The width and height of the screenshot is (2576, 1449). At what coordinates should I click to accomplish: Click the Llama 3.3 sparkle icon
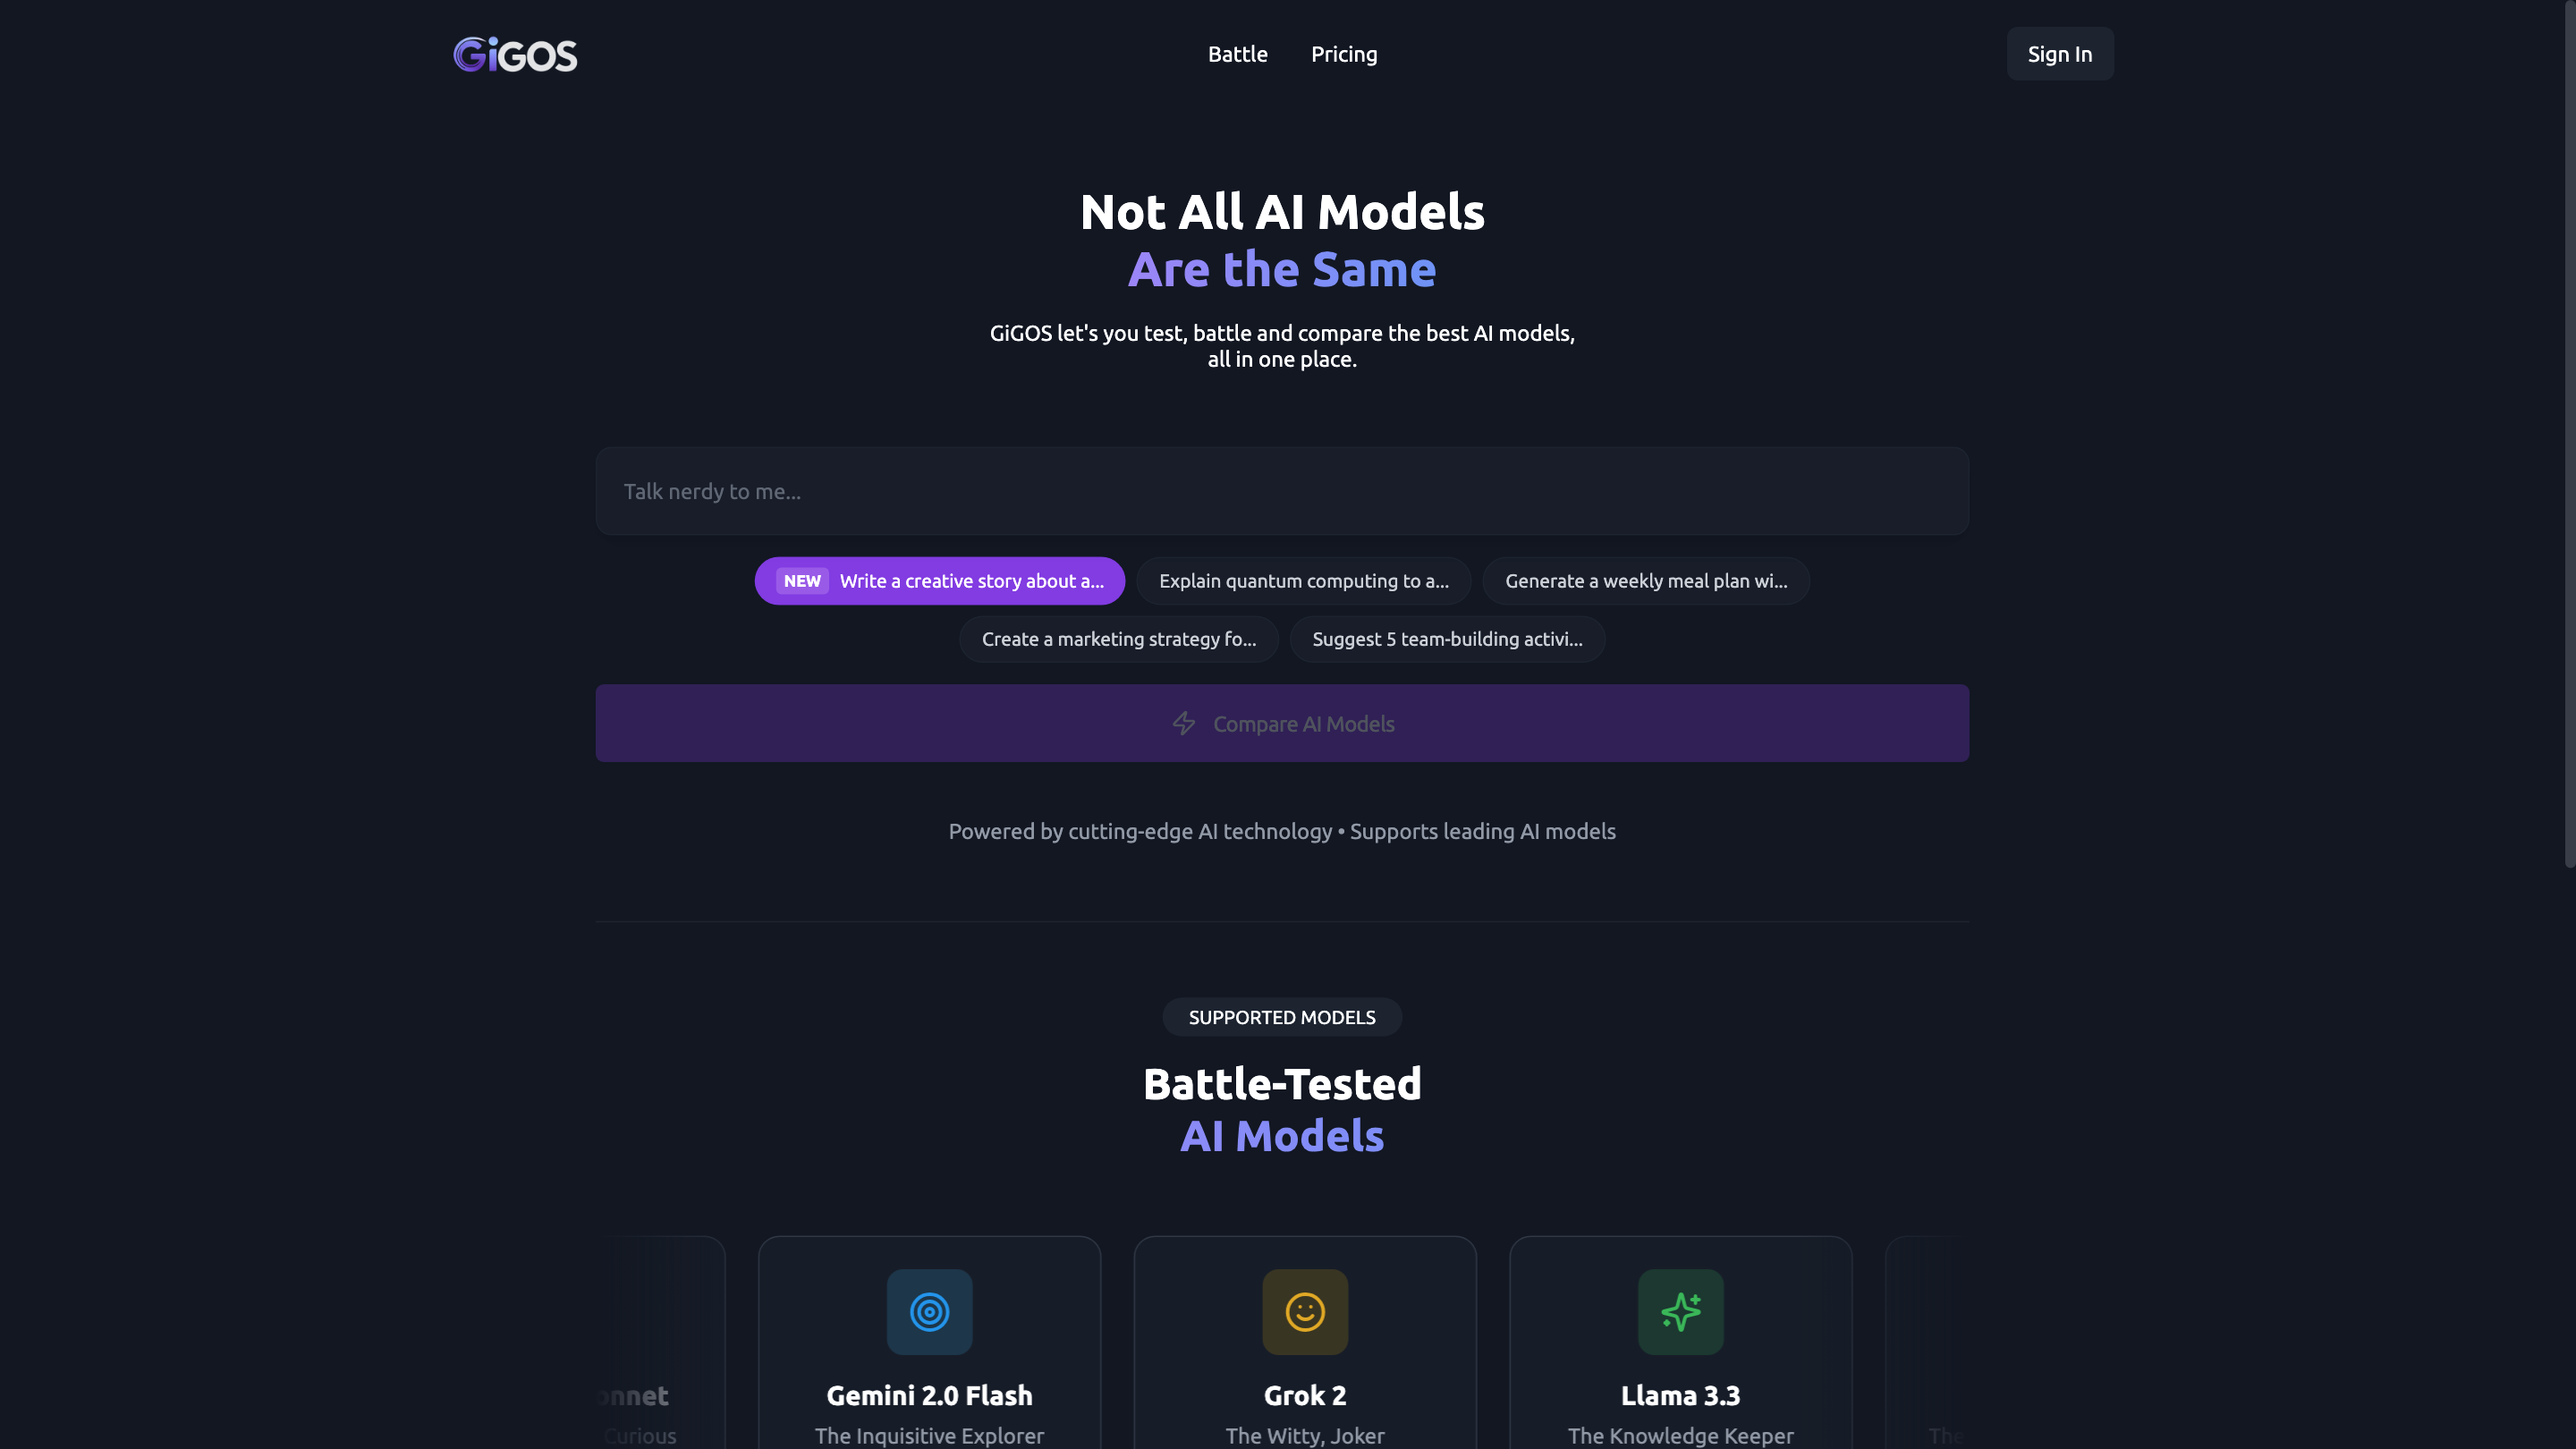coord(1680,1311)
